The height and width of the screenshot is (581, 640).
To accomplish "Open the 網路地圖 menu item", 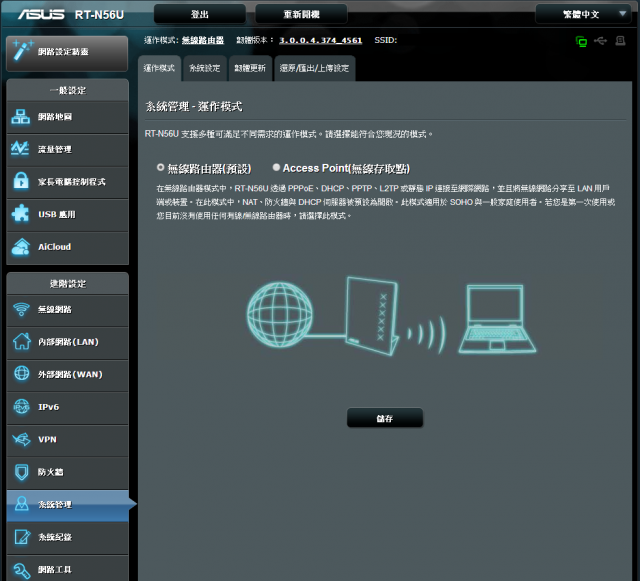I will pyautogui.click(x=67, y=117).
